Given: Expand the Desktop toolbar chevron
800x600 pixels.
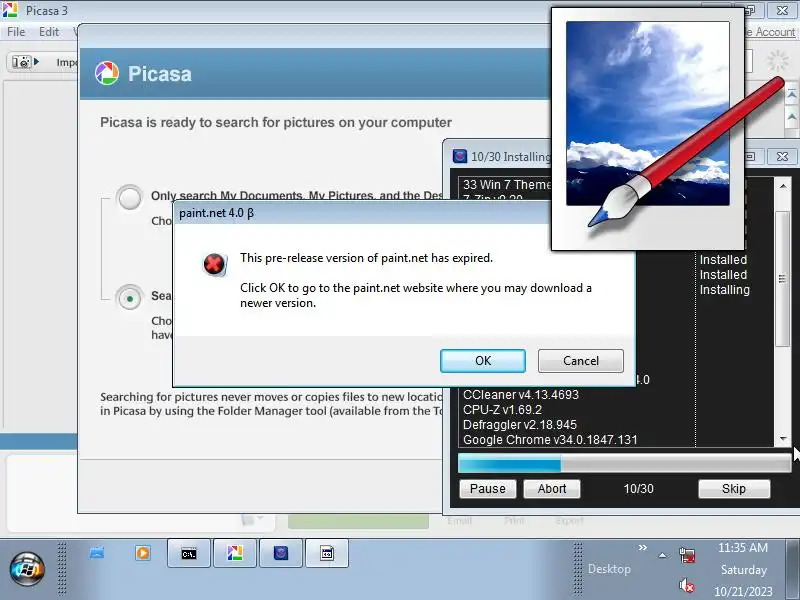Looking at the screenshot, I should click(x=642, y=547).
